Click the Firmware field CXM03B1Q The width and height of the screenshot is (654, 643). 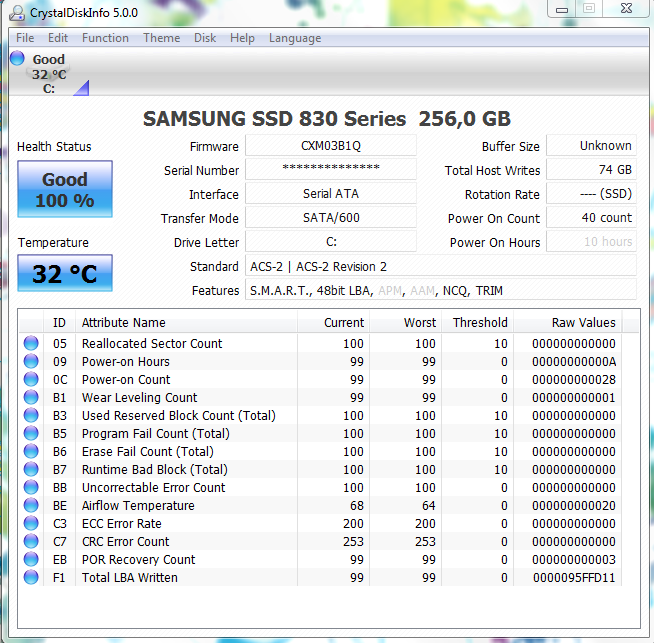tap(331, 146)
